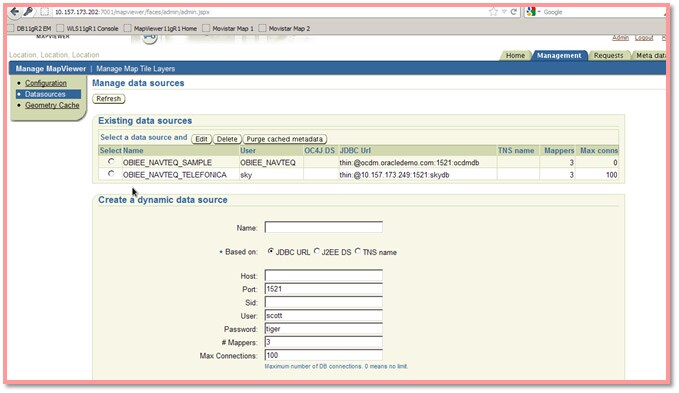This screenshot has width=679, height=393.
Task: Click the Delete button
Action: pos(227,139)
